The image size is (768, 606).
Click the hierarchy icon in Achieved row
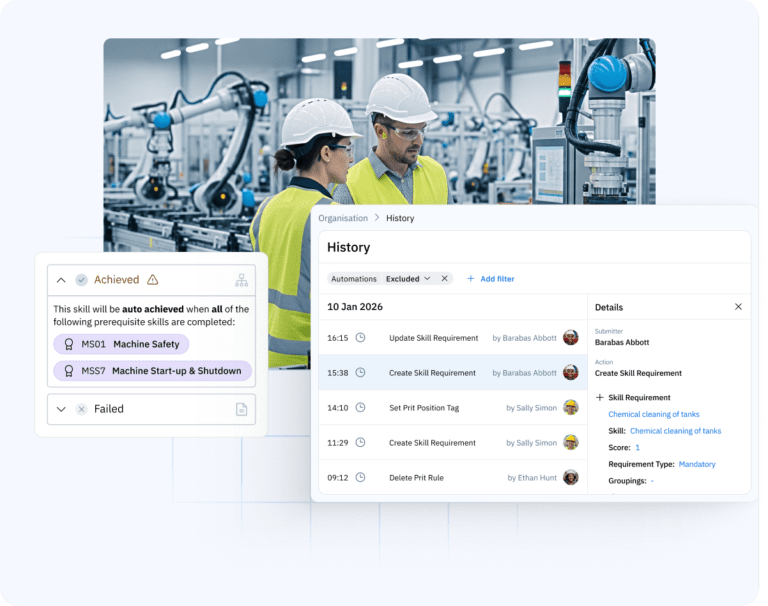tap(241, 280)
